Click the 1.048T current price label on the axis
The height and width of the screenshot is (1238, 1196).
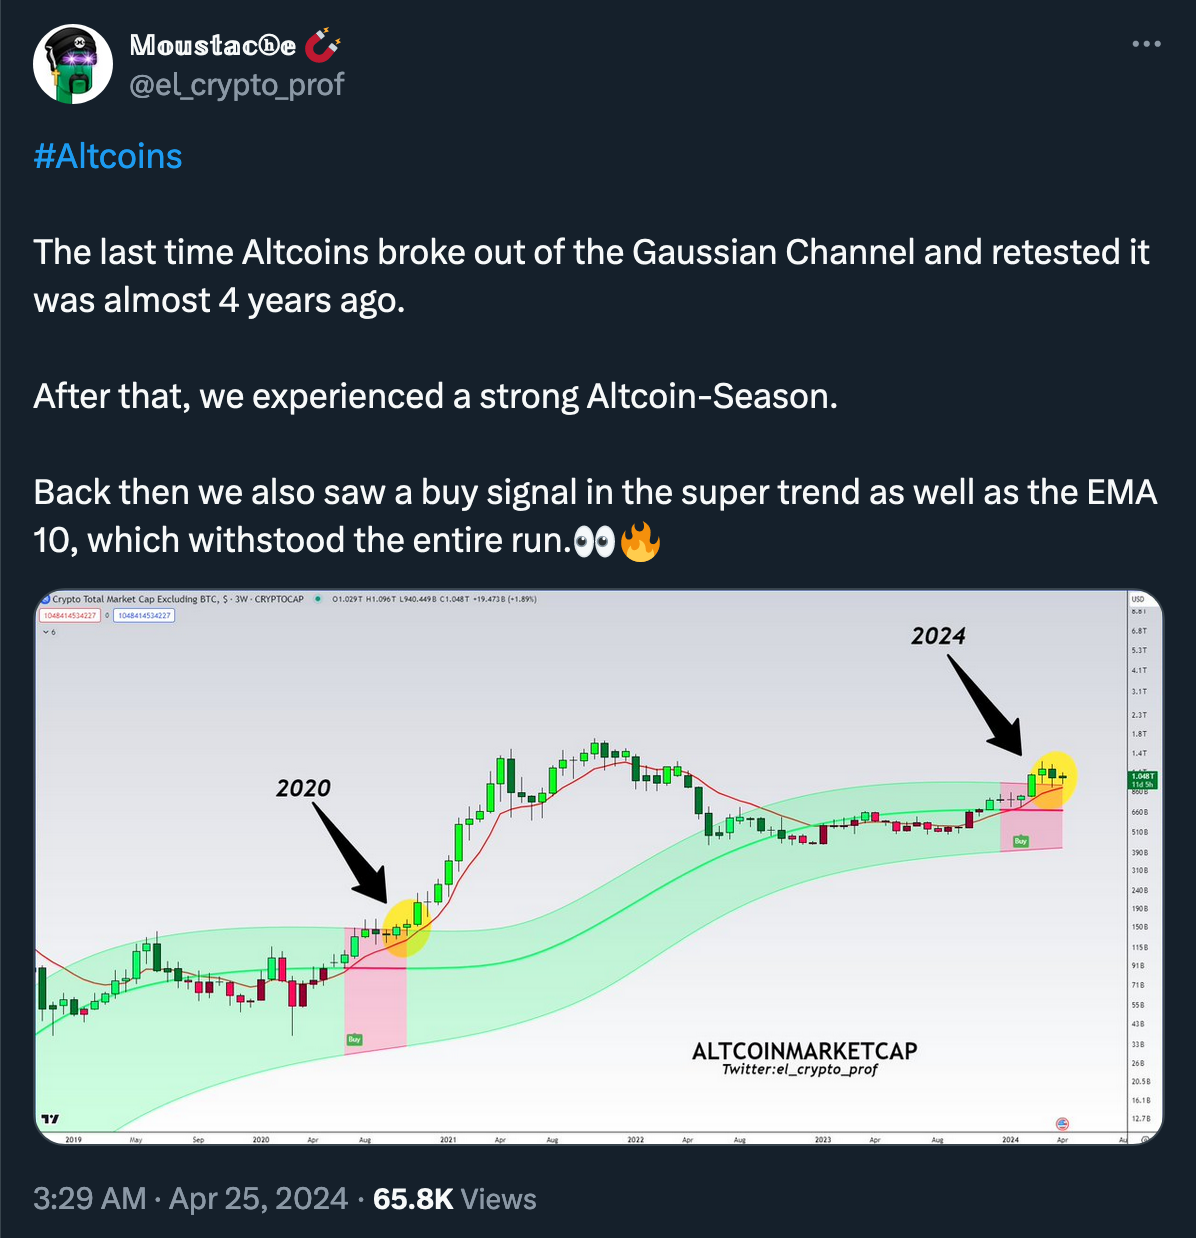coord(1142,780)
